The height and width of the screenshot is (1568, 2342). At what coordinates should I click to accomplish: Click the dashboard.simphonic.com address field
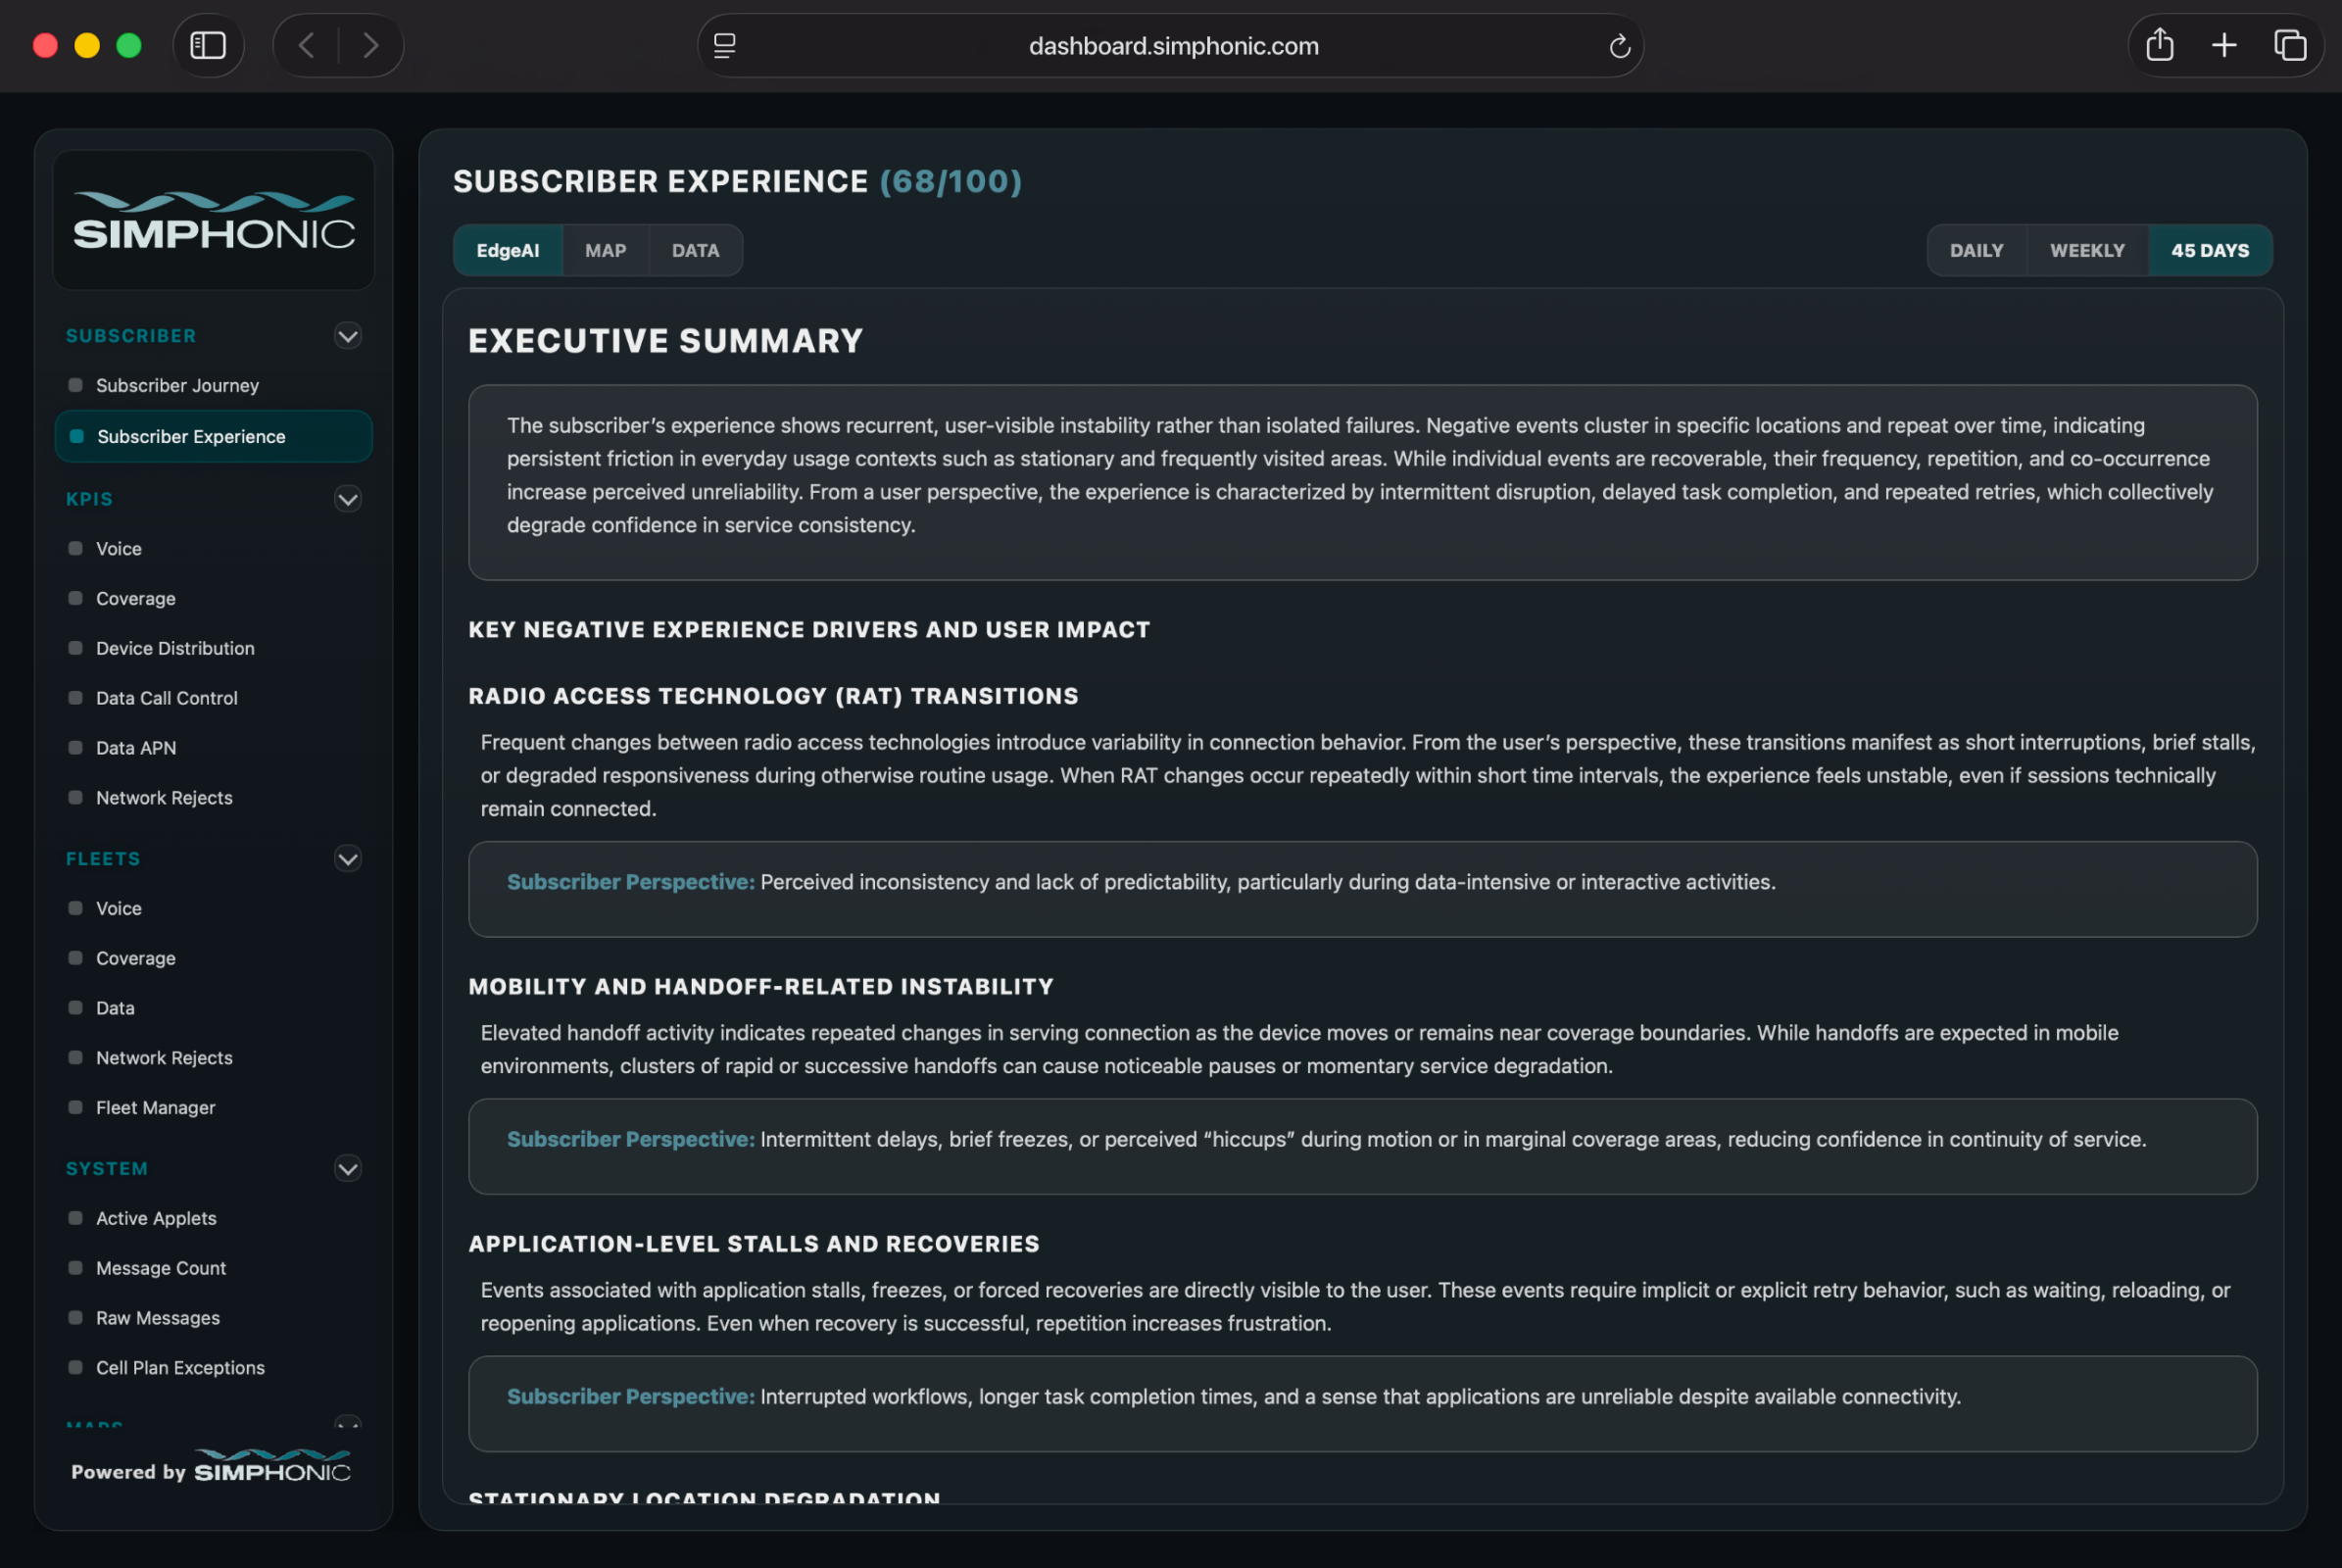tap(1173, 46)
